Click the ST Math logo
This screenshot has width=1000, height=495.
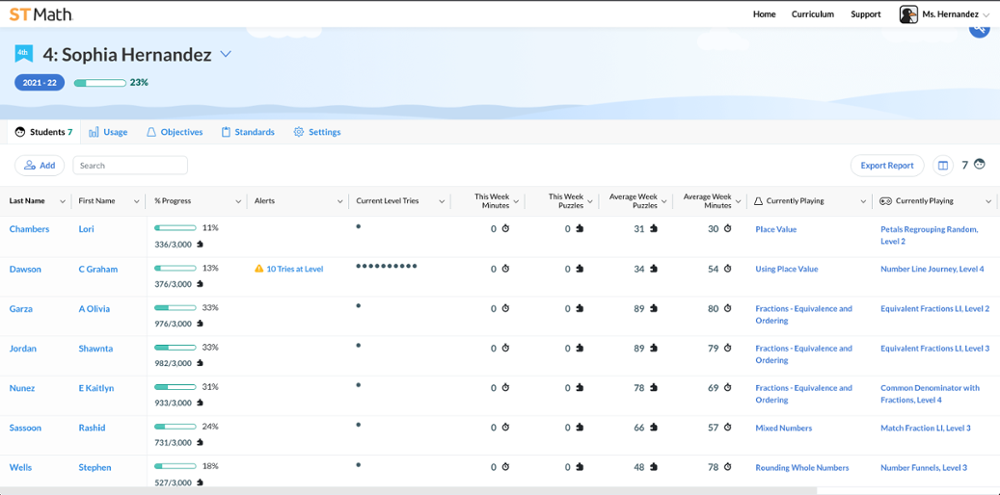coord(41,14)
